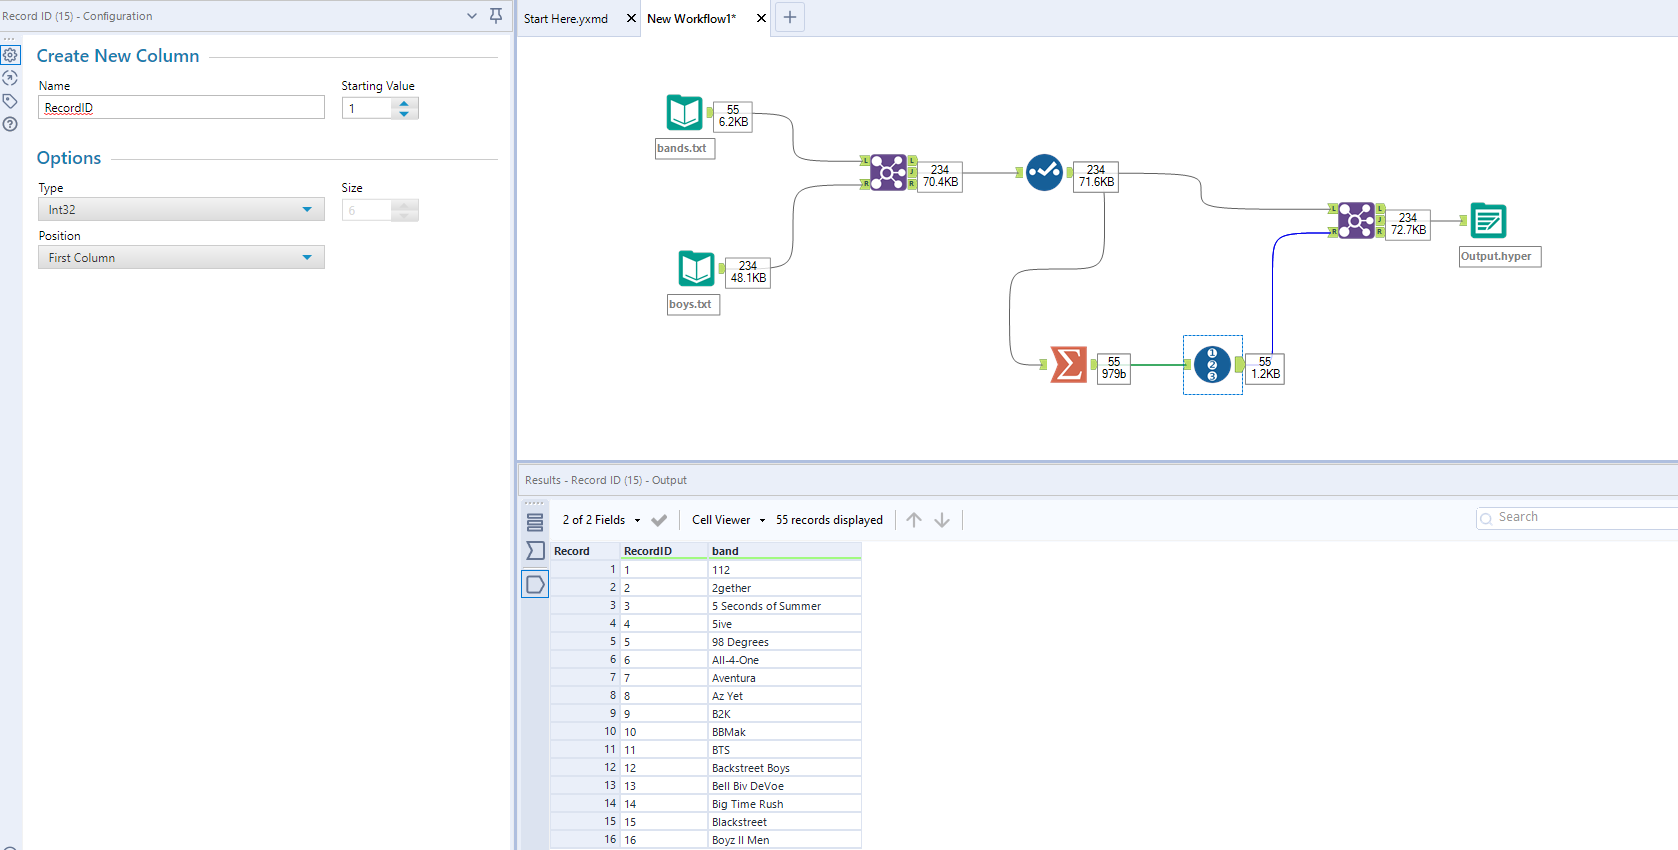Switch to the Start Here.yxmd tab
Image resolution: width=1678 pixels, height=850 pixels.
(566, 19)
